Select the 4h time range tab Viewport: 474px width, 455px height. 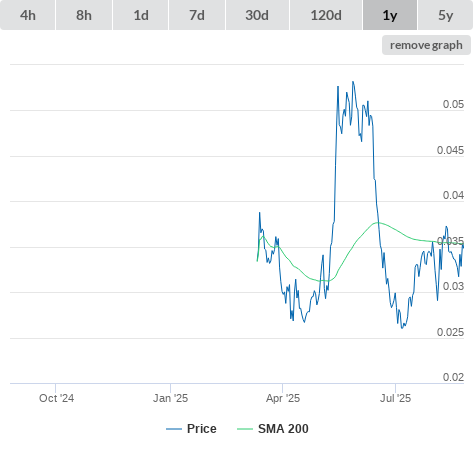click(28, 15)
